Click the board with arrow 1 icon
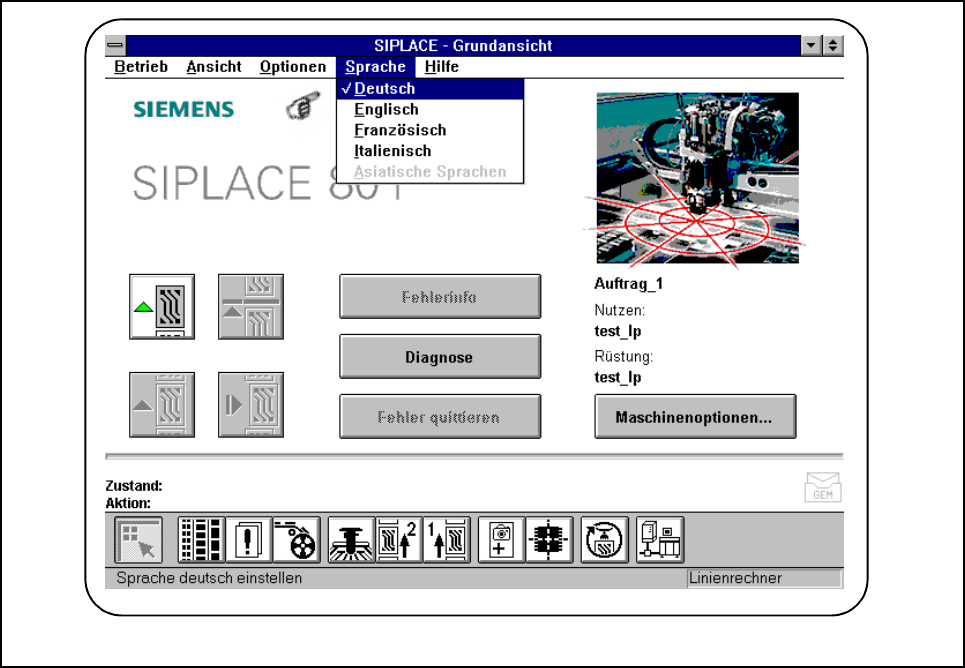Screen dimensions: 965x668 coord(447,540)
